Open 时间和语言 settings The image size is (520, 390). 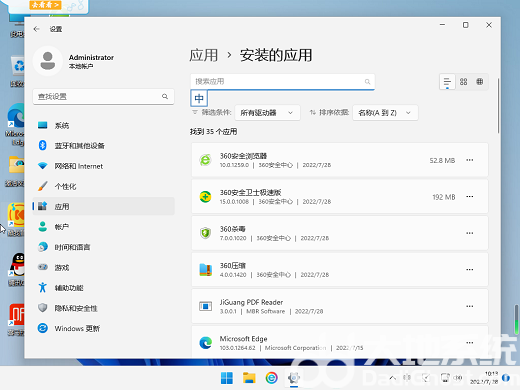coord(104,247)
